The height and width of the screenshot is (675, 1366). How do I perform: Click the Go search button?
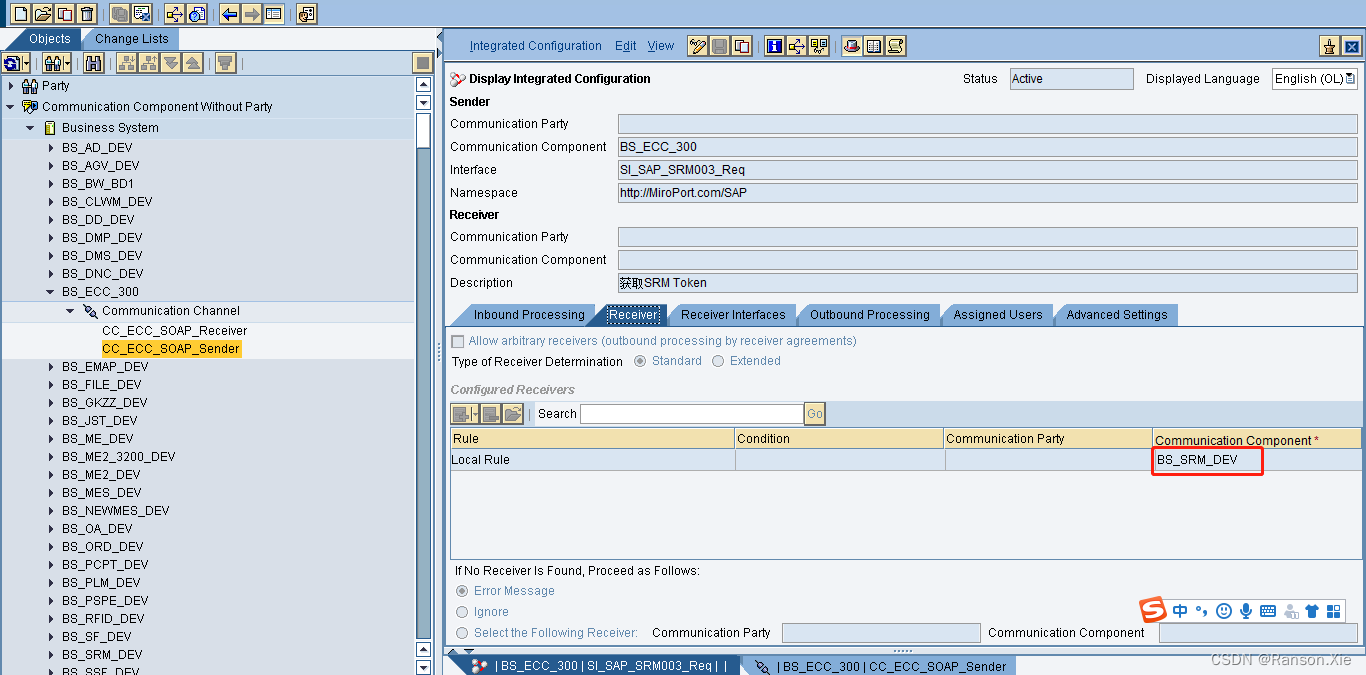[x=814, y=413]
